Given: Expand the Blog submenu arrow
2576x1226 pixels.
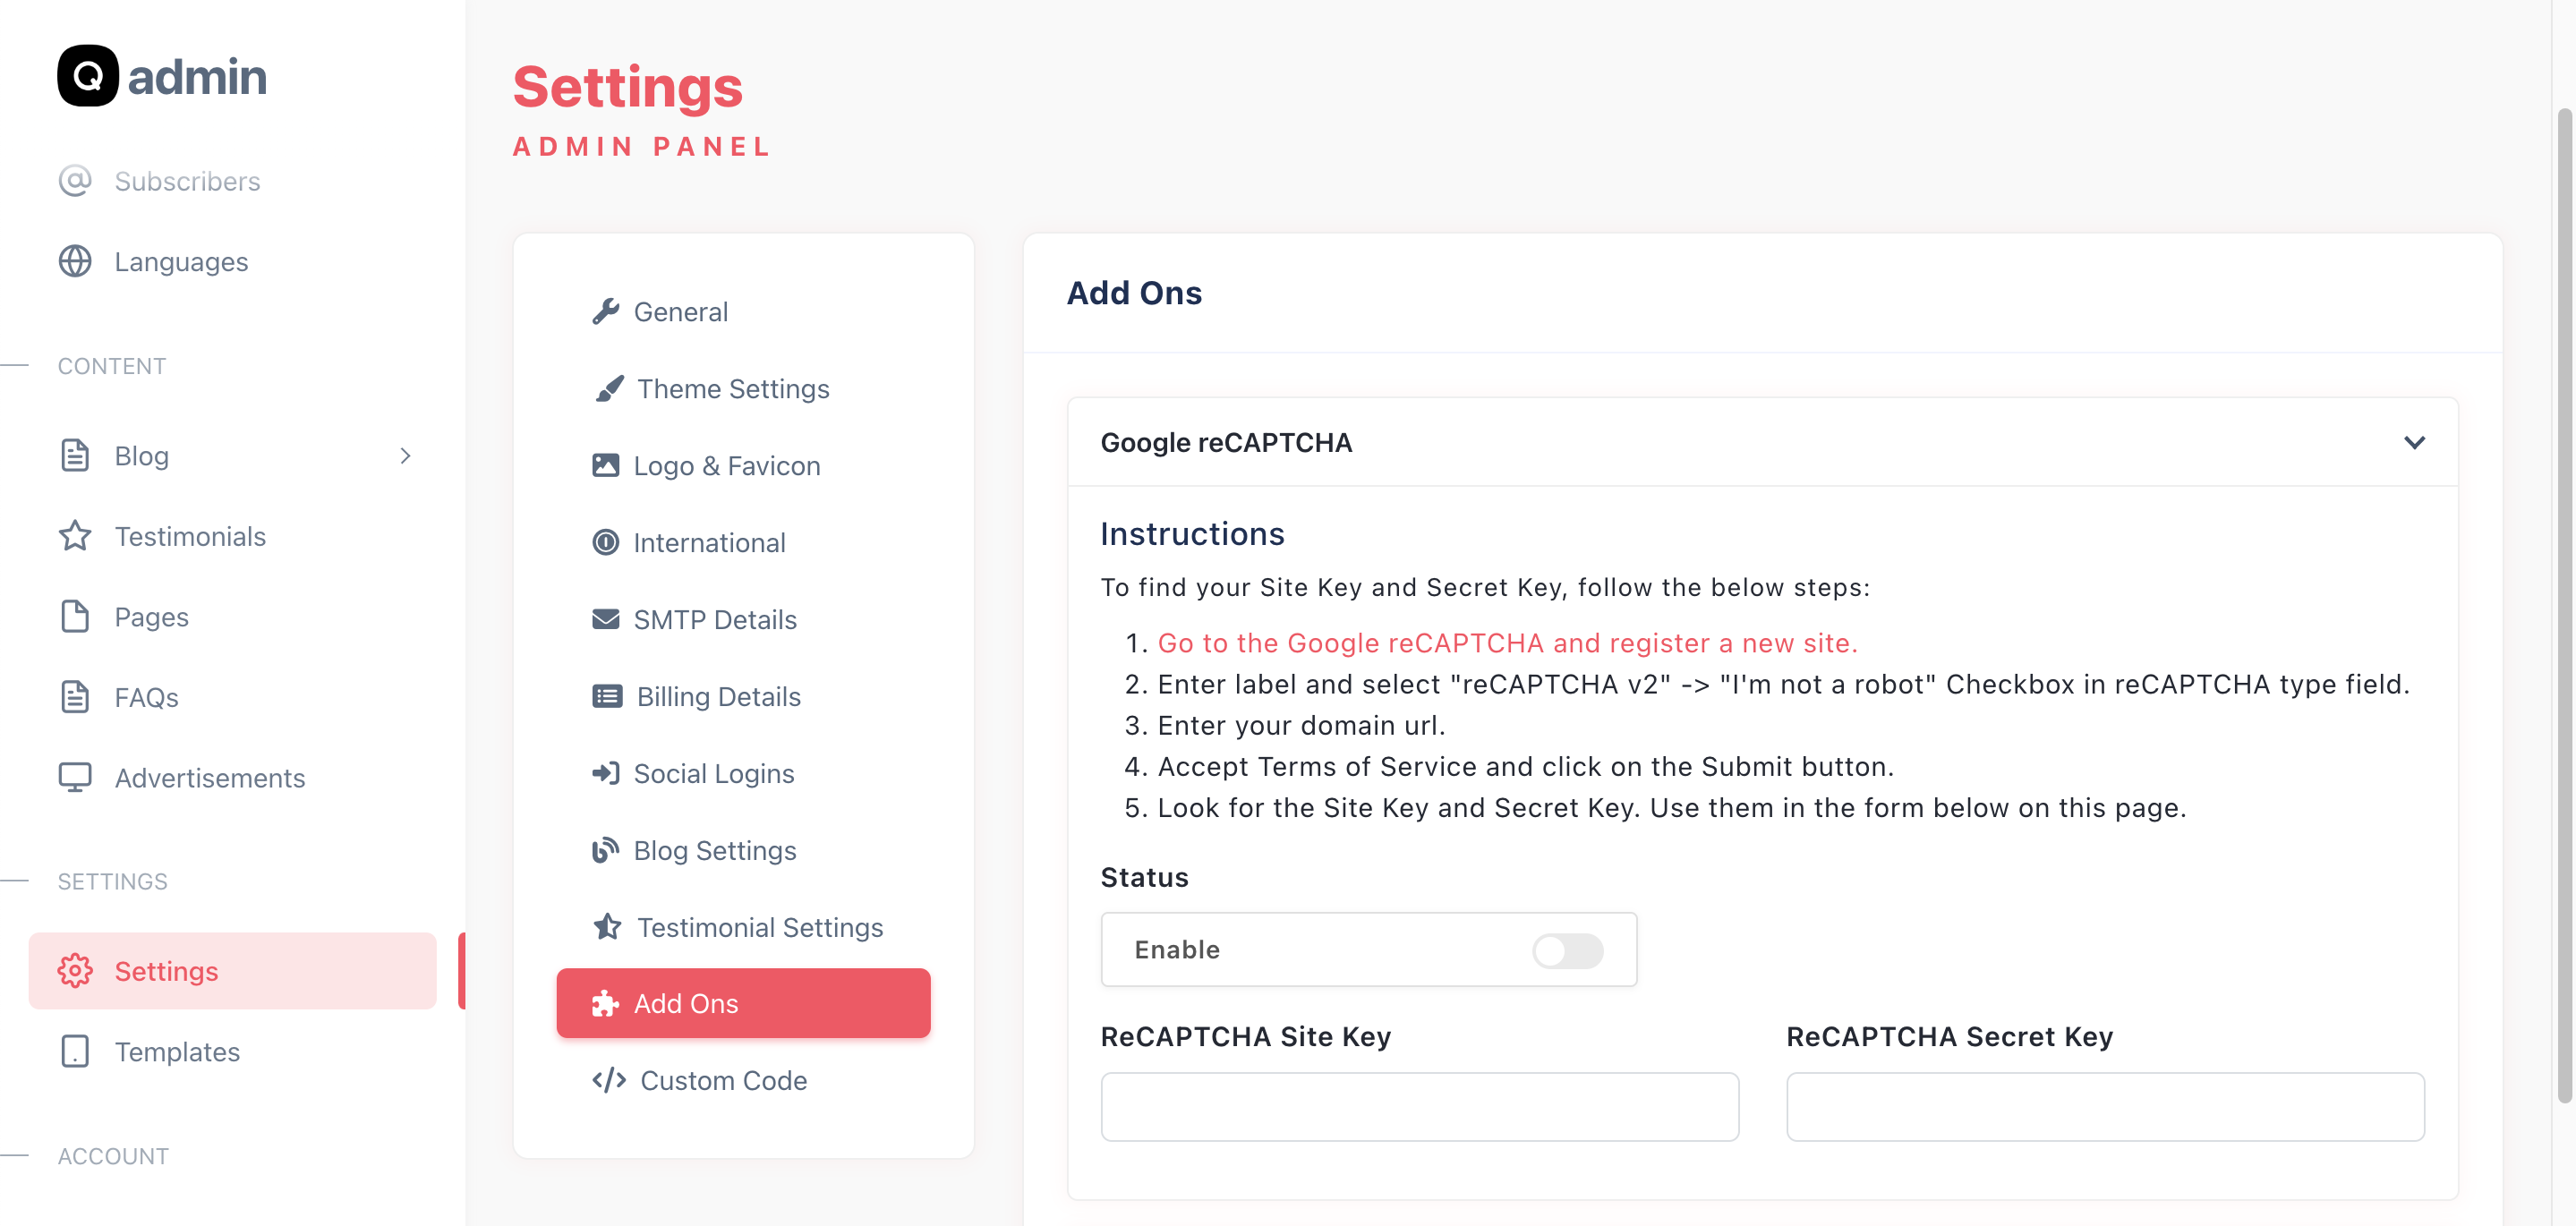Looking at the screenshot, I should tap(405, 456).
